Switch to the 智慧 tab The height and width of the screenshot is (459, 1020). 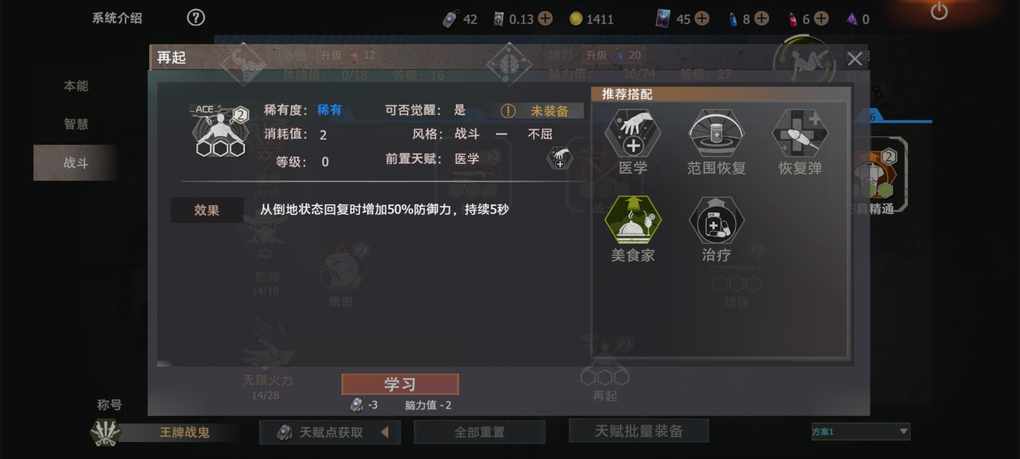click(x=75, y=124)
